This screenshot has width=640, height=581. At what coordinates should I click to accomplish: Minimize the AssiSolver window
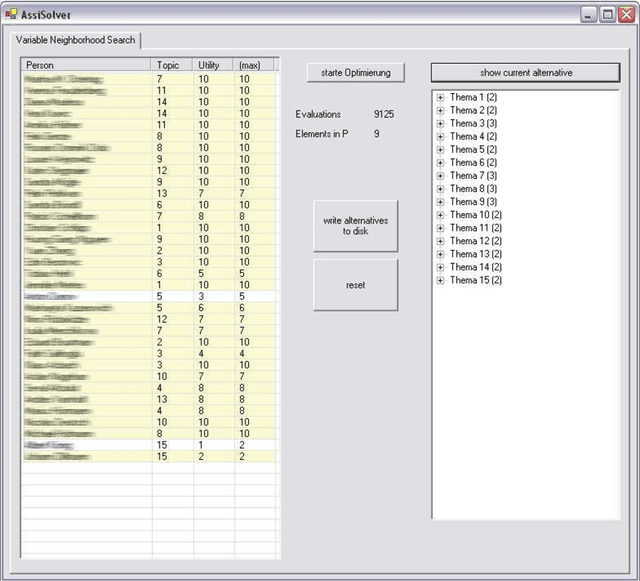pos(589,15)
